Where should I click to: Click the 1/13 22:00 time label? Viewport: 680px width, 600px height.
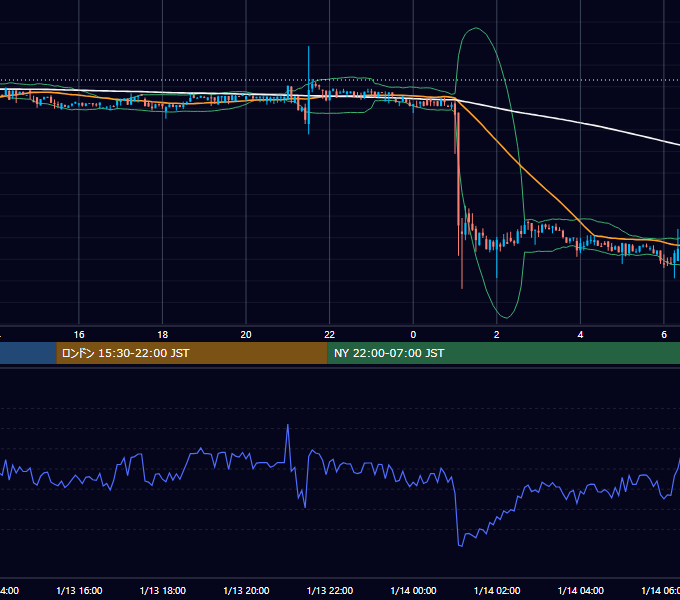[x=330, y=590]
